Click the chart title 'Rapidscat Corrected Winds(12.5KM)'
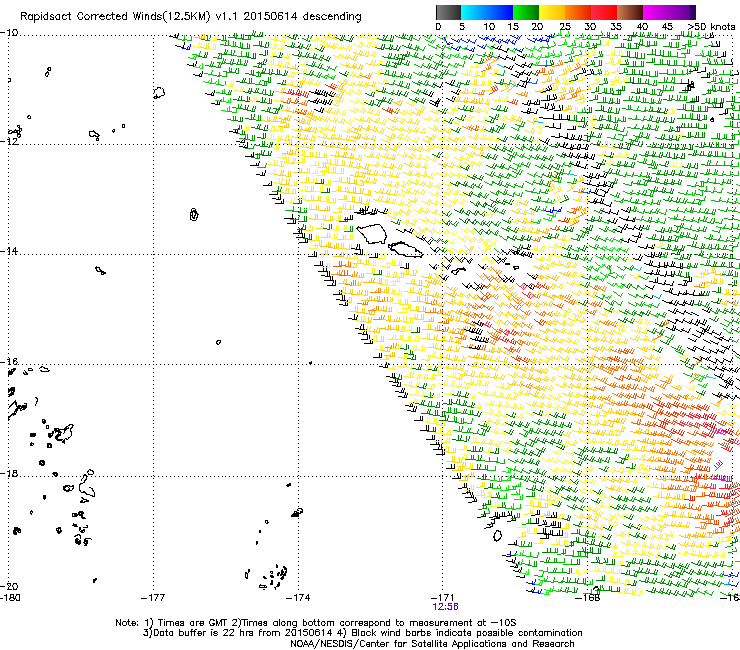The height and width of the screenshot is (650, 740). (115, 17)
